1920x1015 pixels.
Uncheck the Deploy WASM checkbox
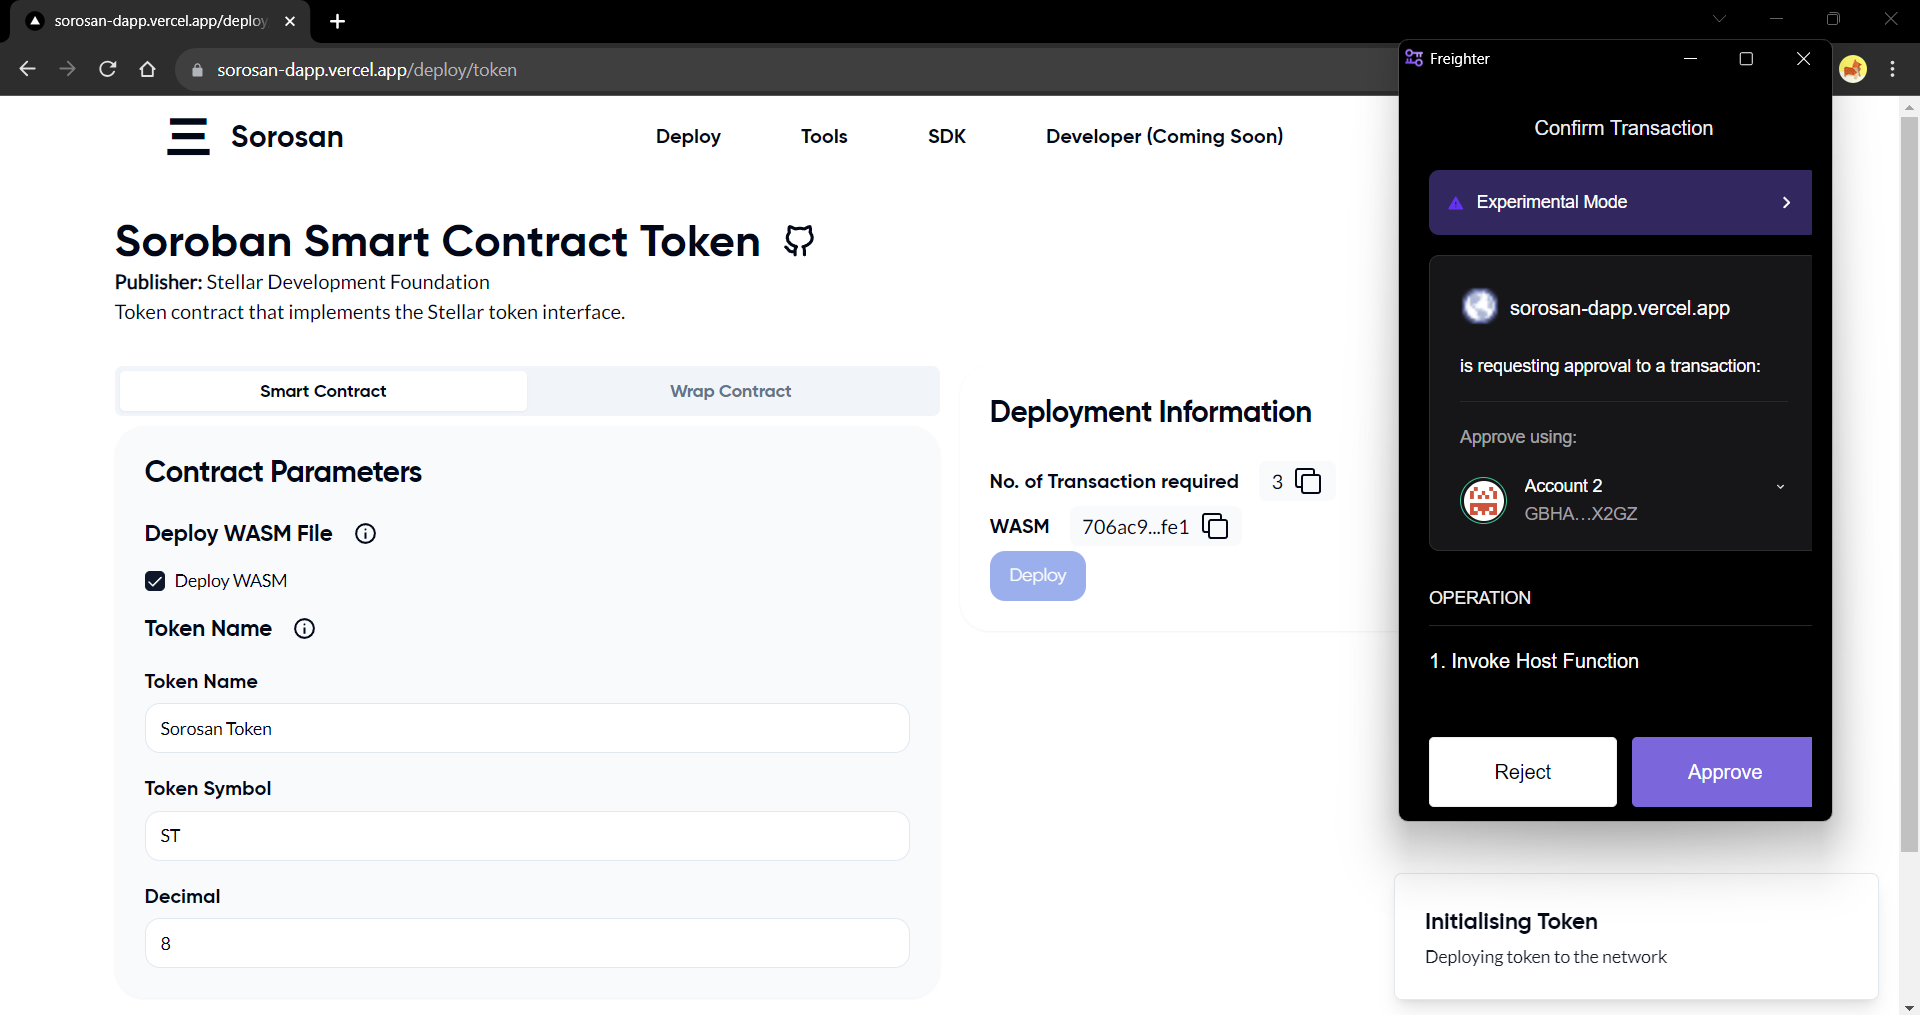(155, 581)
